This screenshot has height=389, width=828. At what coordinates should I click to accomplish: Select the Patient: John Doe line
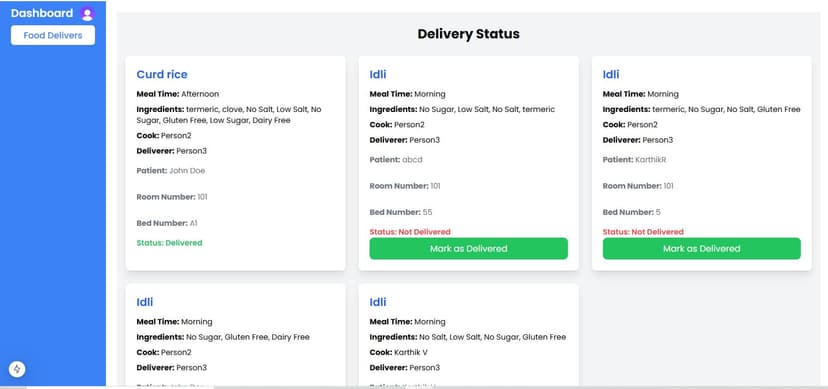pyautogui.click(x=171, y=170)
